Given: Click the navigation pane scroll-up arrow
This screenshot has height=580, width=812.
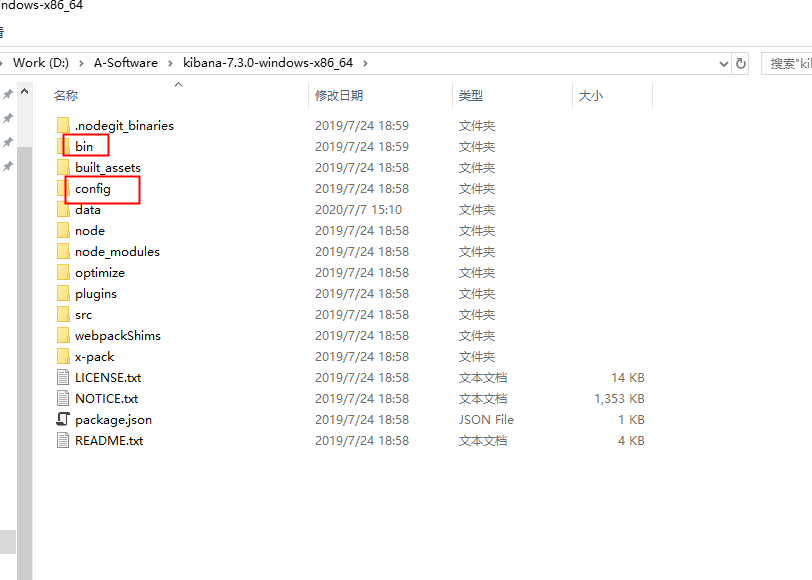Looking at the screenshot, I should [x=24, y=92].
